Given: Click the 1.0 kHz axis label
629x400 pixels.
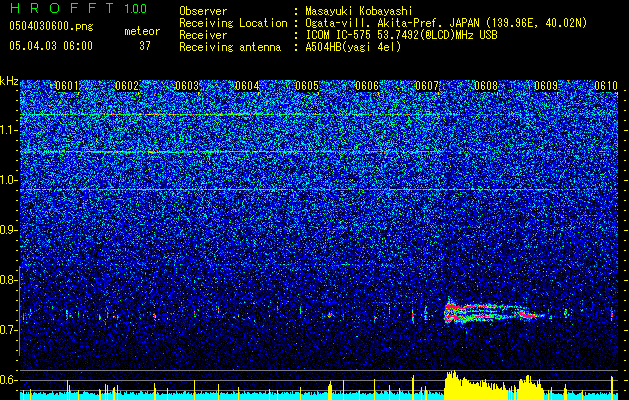Looking at the screenshot, I should (x=9, y=180).
